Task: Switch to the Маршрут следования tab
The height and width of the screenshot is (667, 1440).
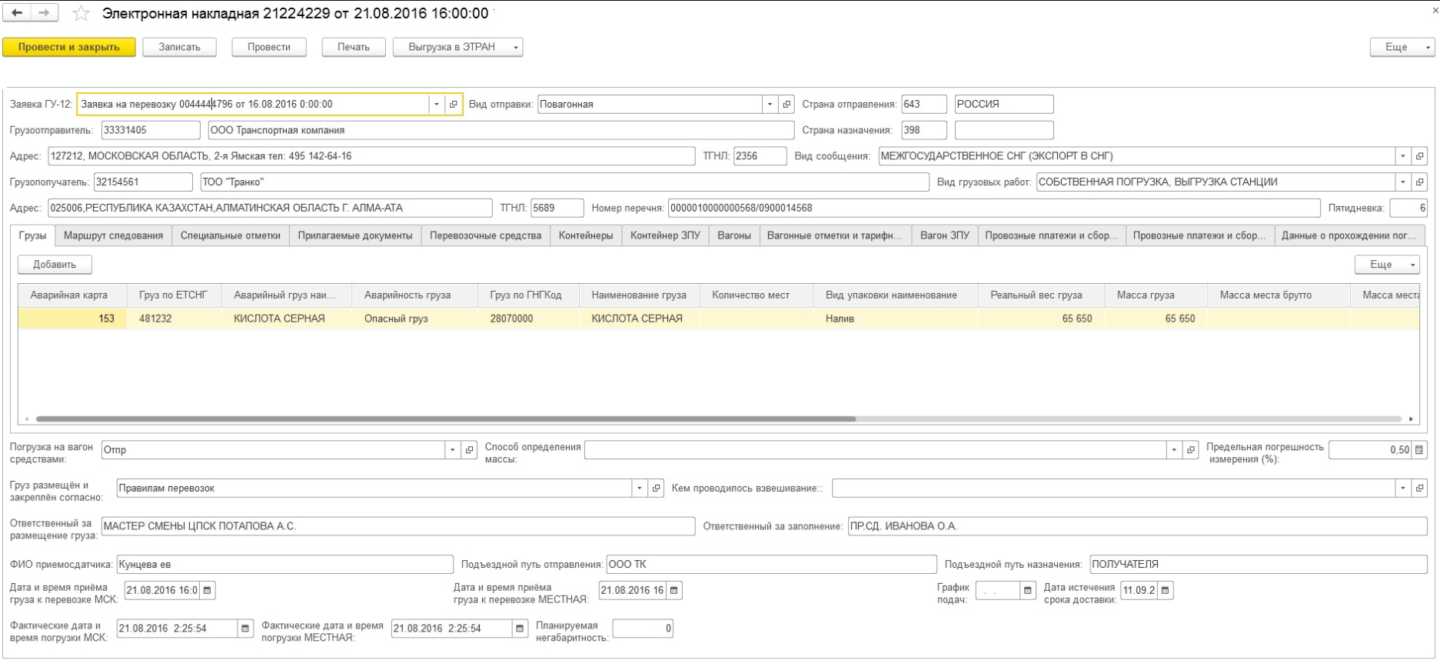Action: [113, 236]
